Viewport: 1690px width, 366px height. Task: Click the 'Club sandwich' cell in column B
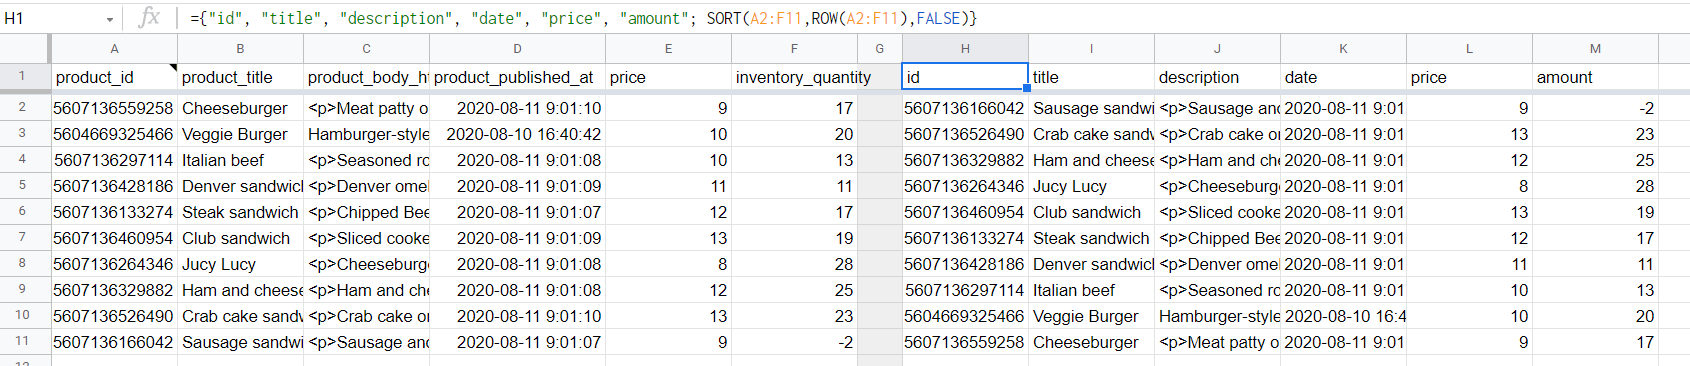(240, 238)
